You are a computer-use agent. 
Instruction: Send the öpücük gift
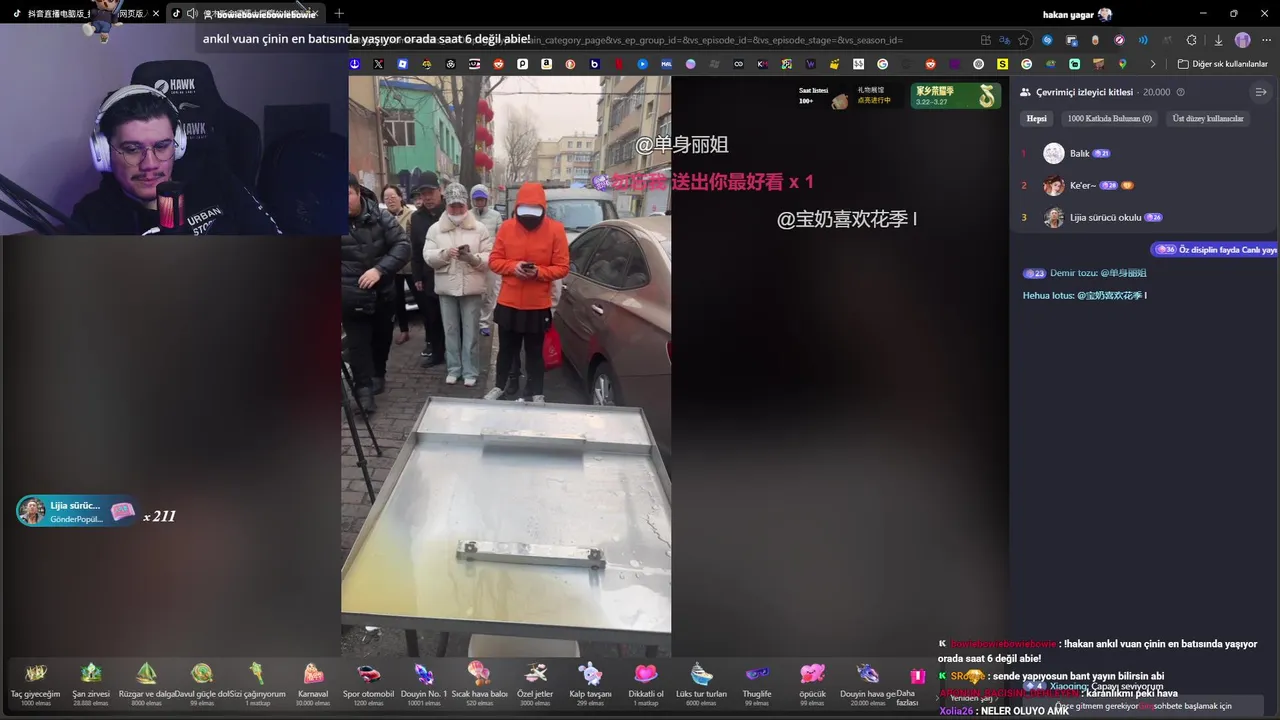[x=812, y=684]
